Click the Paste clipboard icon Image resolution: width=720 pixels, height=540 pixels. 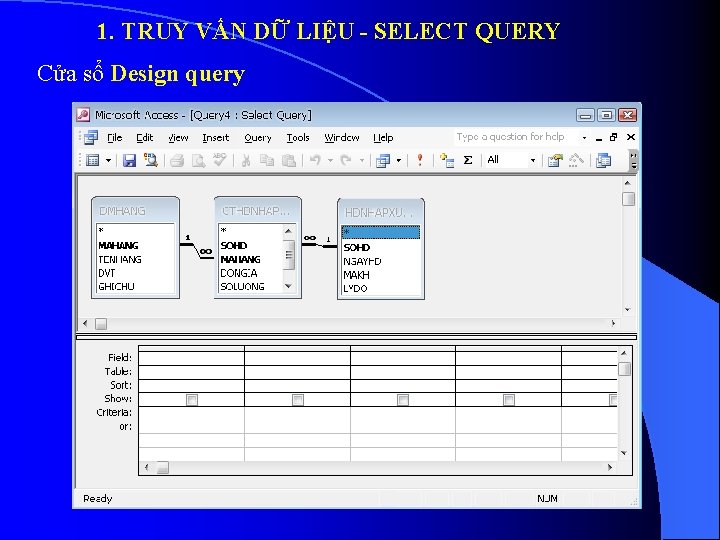289,160
